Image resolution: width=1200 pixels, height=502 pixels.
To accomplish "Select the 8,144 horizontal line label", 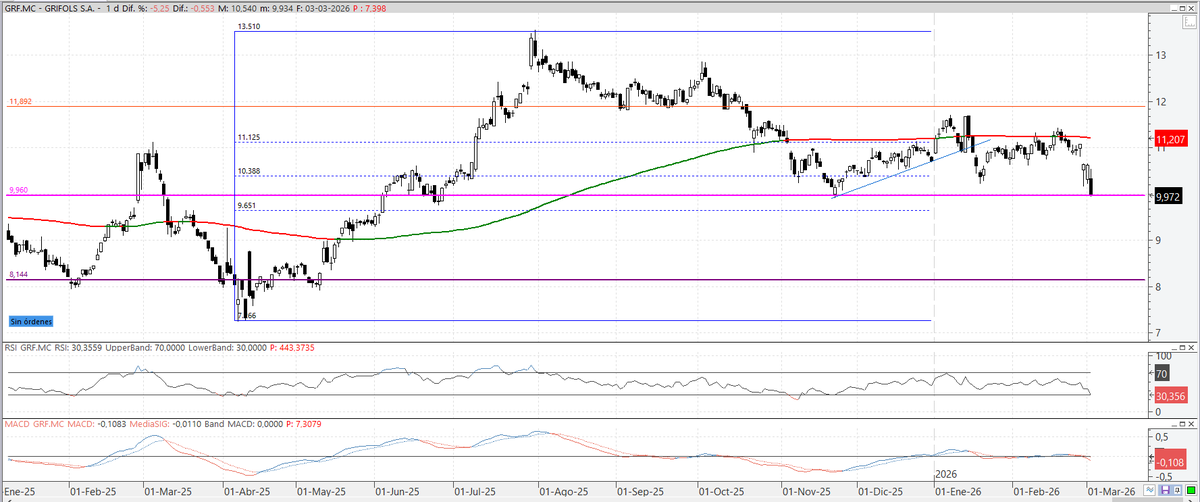I will point(19,272).
